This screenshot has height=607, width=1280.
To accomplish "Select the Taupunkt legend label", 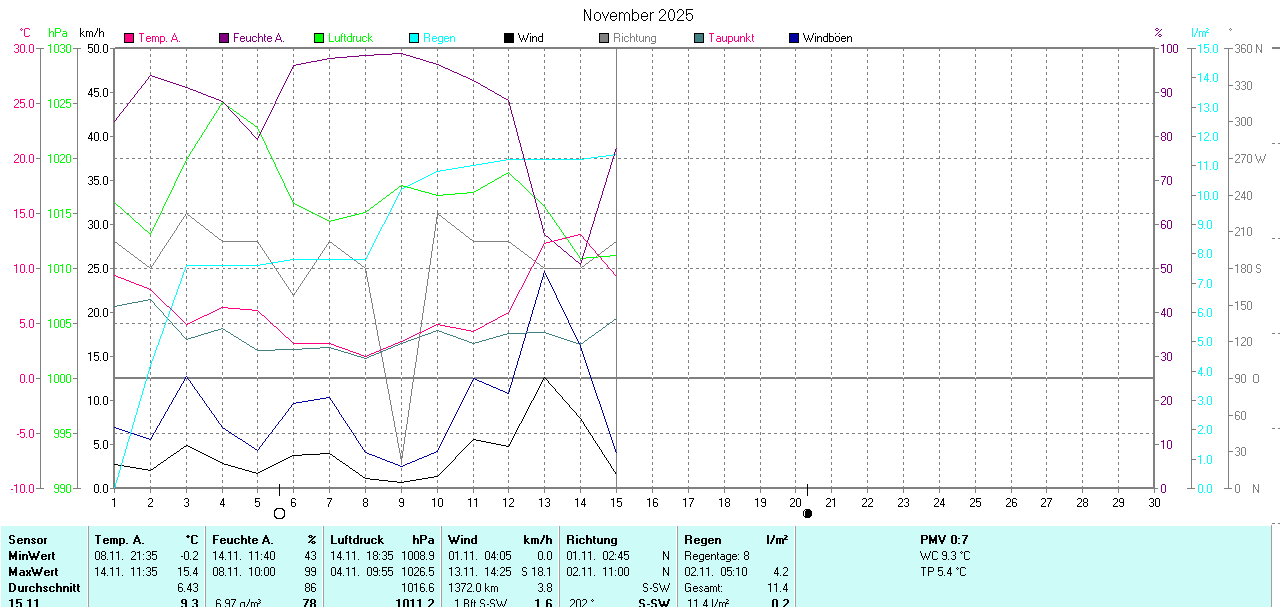I will [731, 38].
